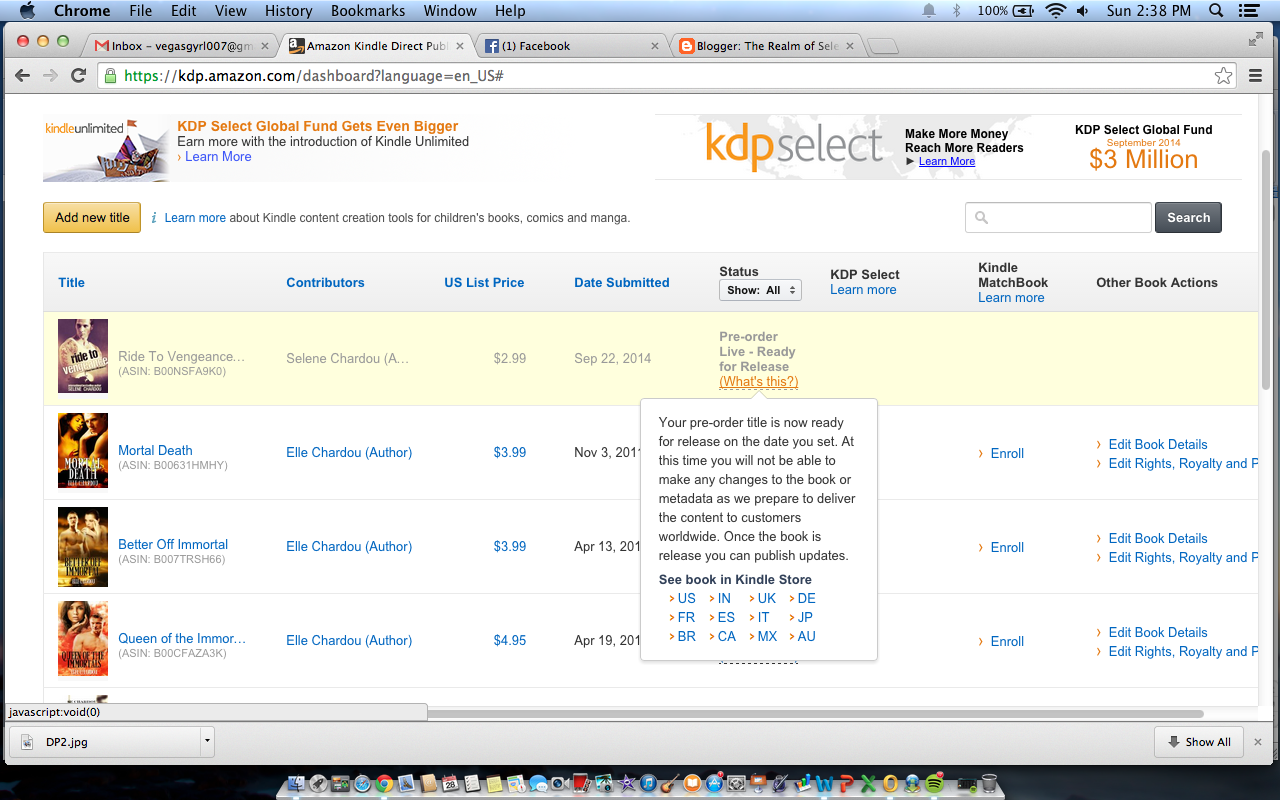This screenshot has height=800, width=1280.
Task: Open Finder from the dock
Action: point(297,783)
